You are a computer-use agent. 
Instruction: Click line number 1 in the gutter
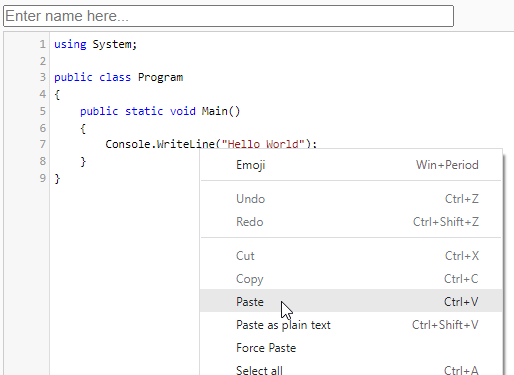click(x=42, y=44)
